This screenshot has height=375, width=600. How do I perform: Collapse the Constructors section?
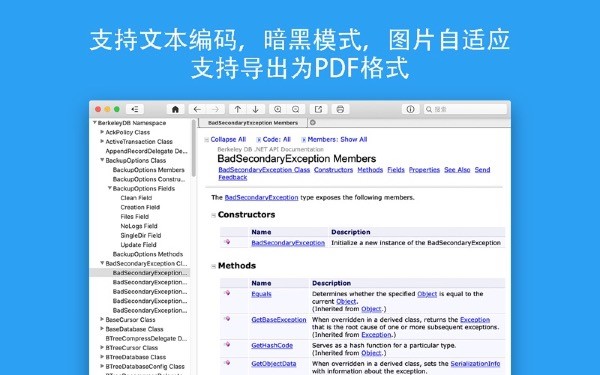[214, 215]
